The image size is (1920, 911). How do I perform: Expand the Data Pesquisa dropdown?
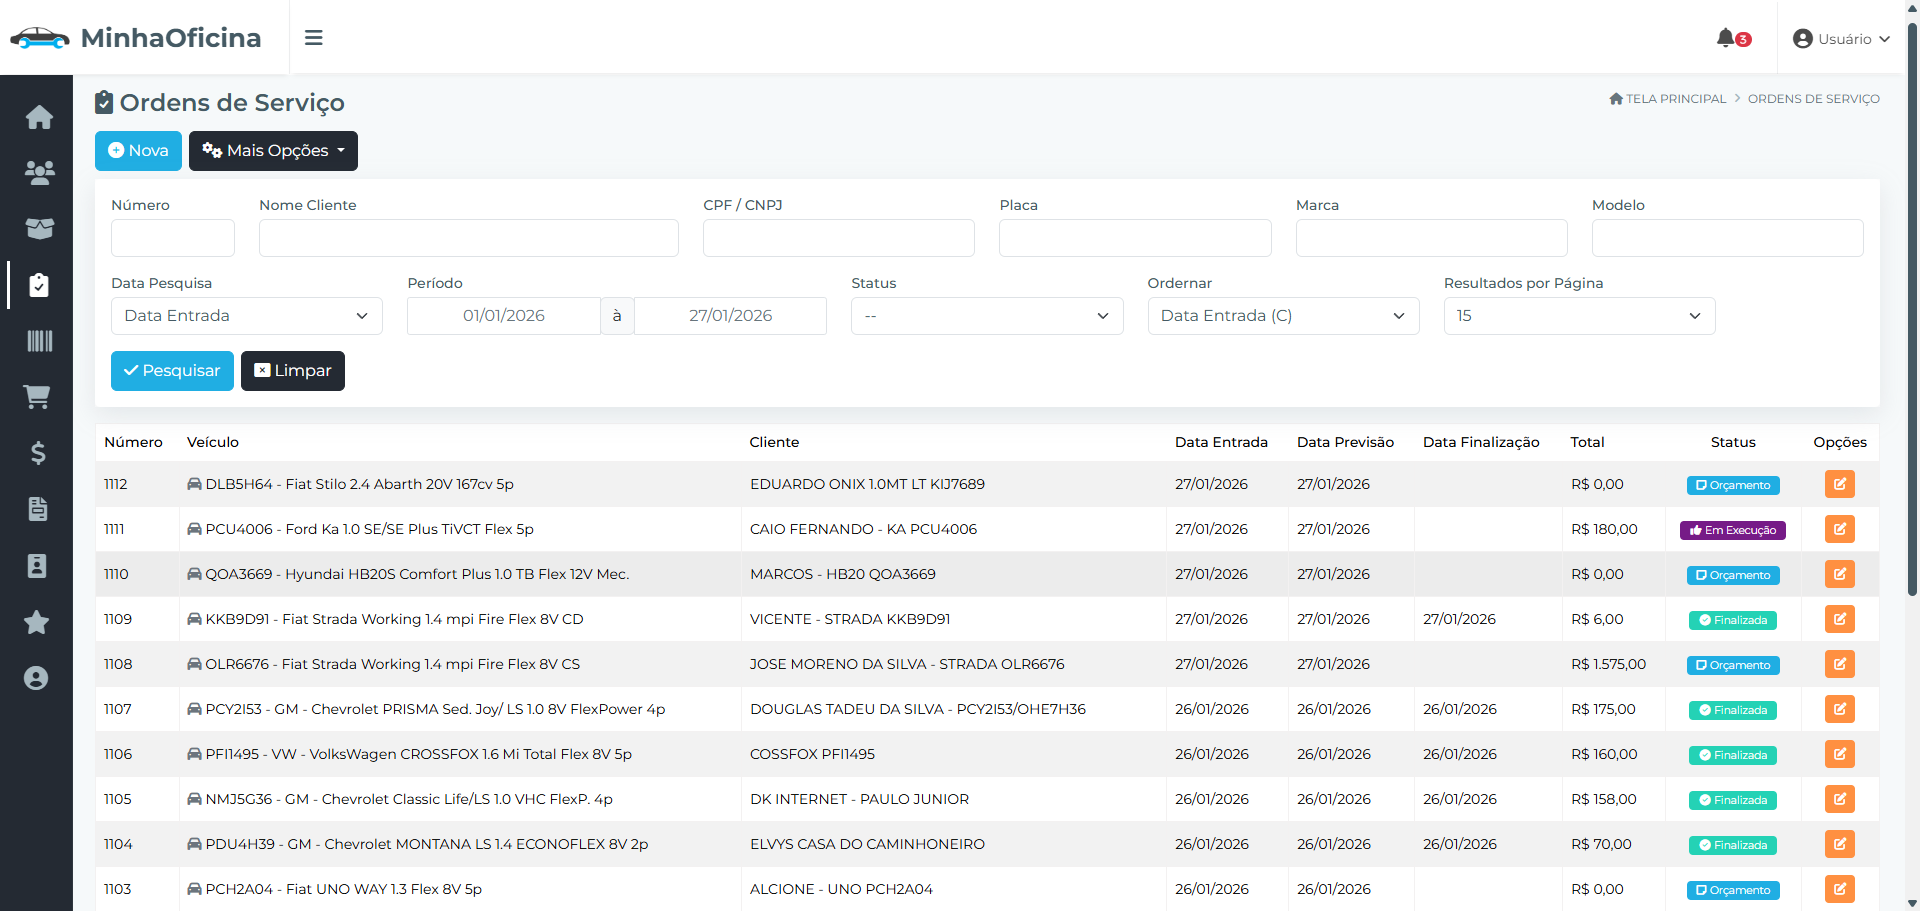tap(247, 316)
